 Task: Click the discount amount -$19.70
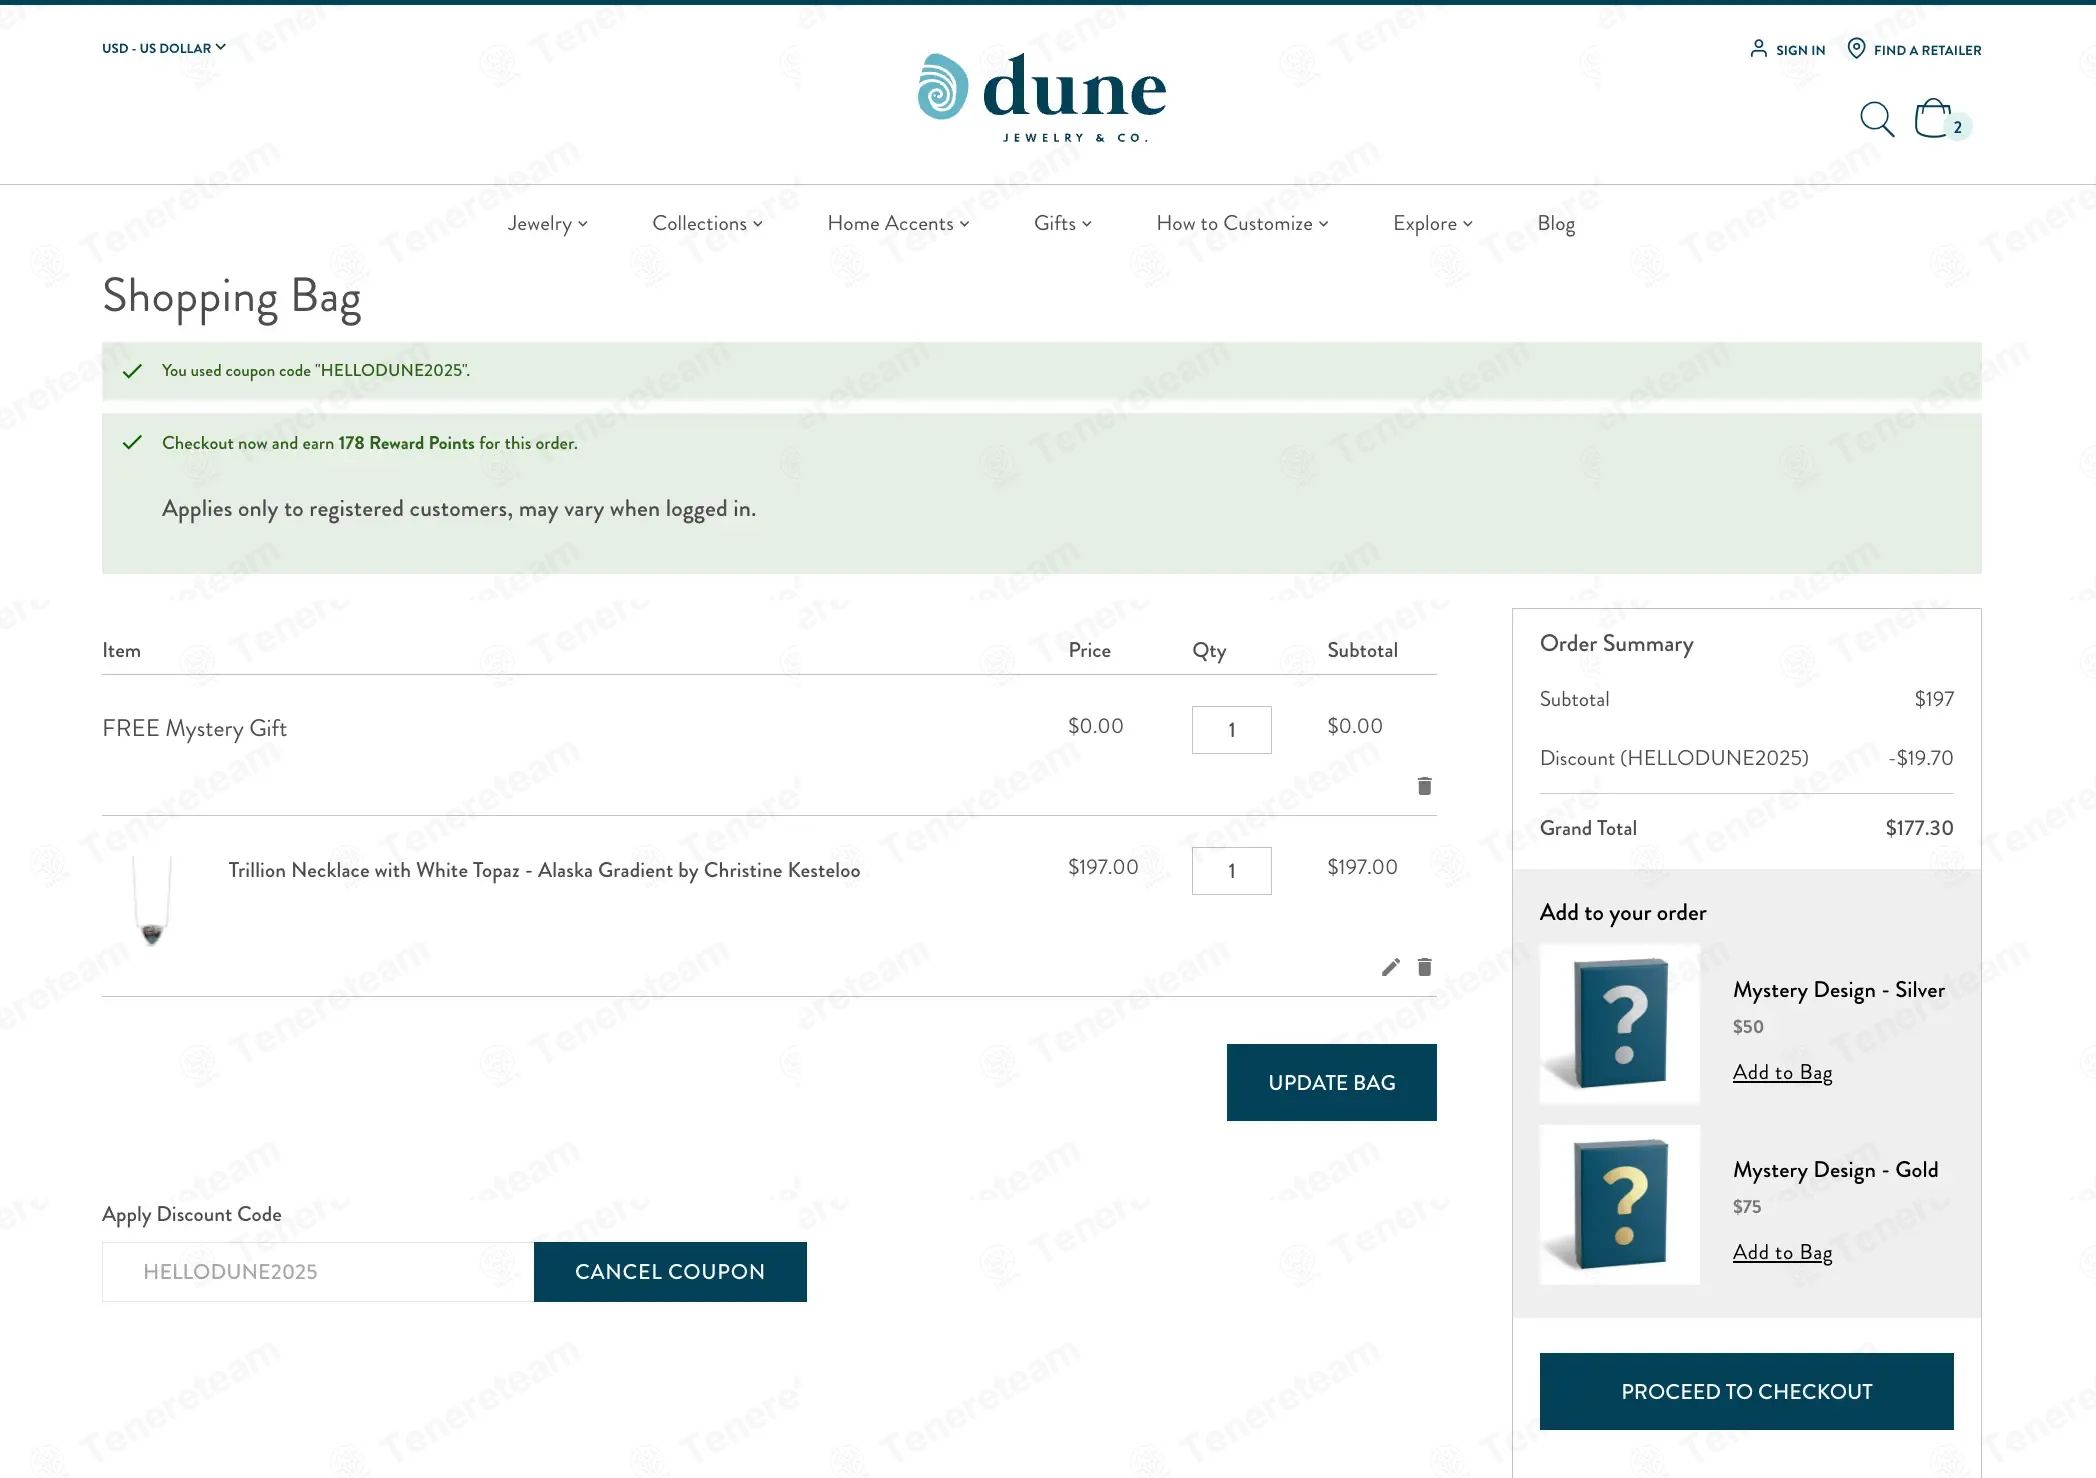(1920, 758)
